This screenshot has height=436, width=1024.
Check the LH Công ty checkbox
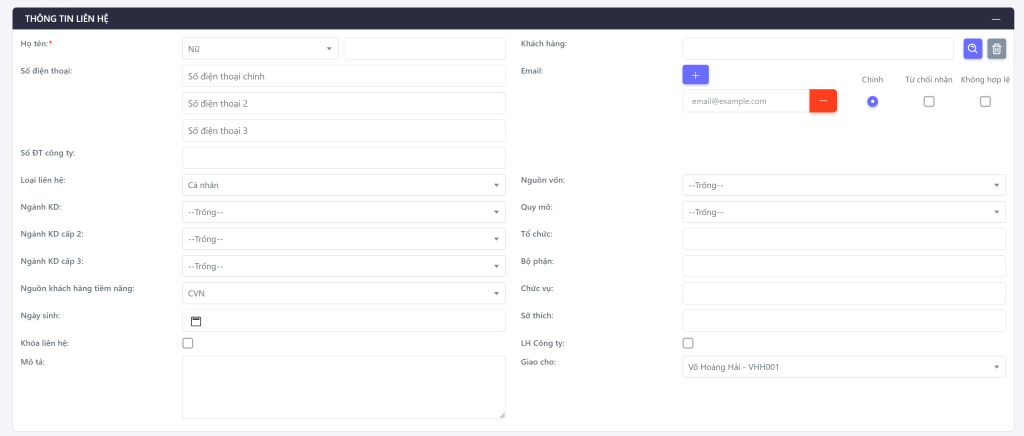point(688,343)
